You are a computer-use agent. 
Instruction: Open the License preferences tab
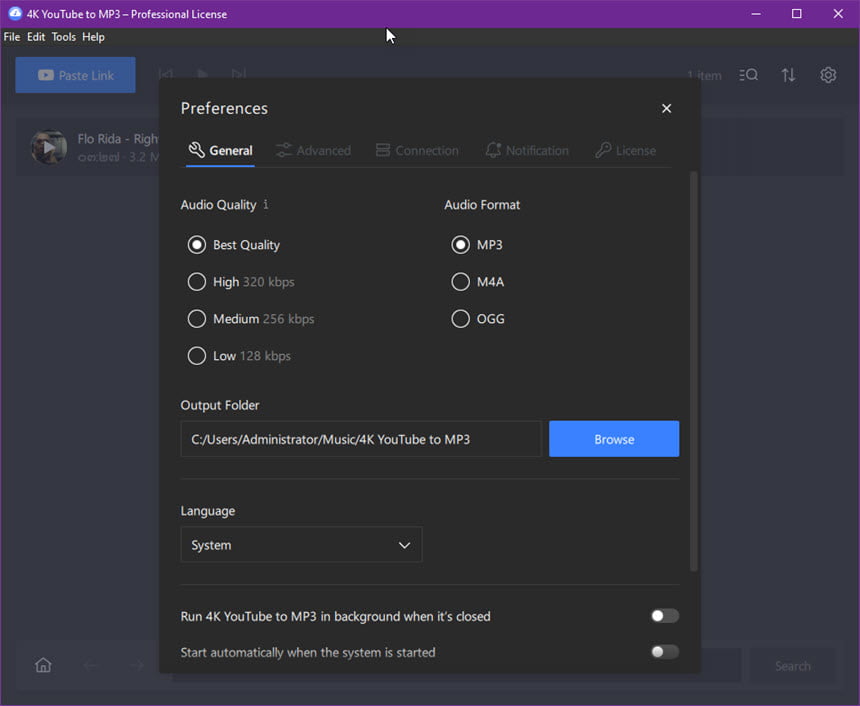point(626,150)
